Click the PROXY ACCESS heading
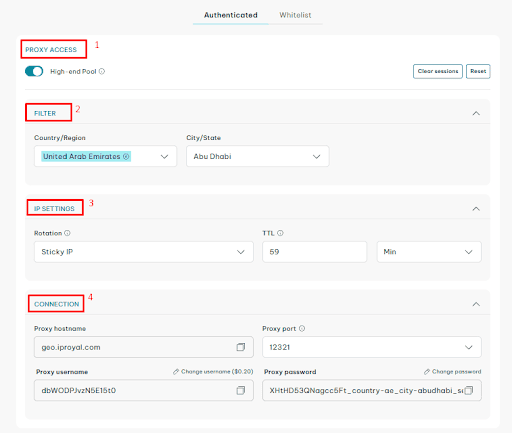512x433 pixels. (x=51, y=50)
